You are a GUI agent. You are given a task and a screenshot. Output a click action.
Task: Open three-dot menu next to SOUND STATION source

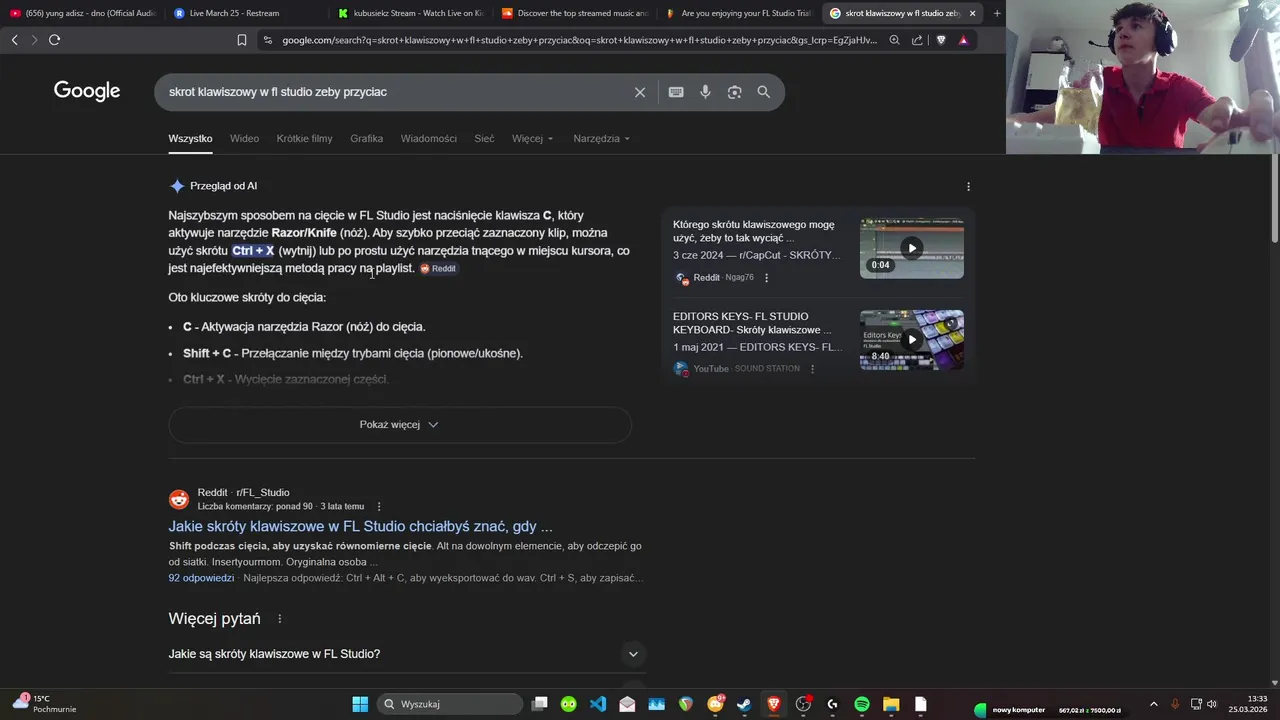(x=812, y=369)
